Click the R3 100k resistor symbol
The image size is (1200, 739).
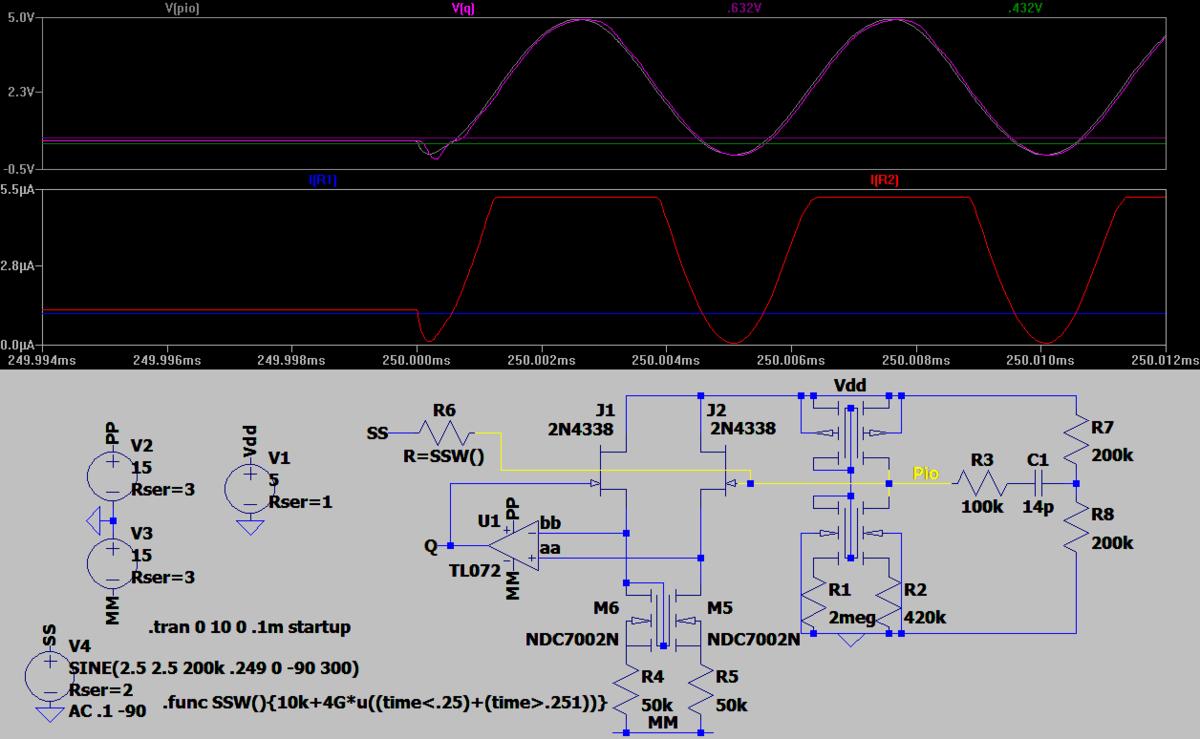point(982,484)
